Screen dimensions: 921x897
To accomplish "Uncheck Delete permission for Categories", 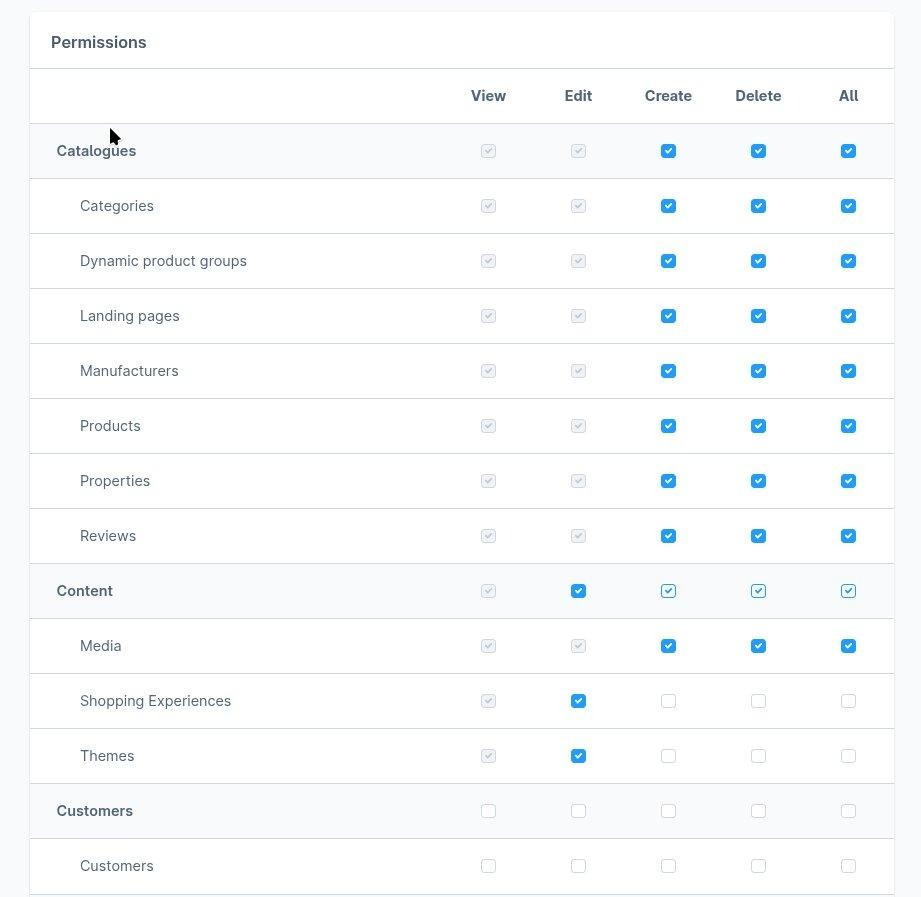I will pos(758,206).
